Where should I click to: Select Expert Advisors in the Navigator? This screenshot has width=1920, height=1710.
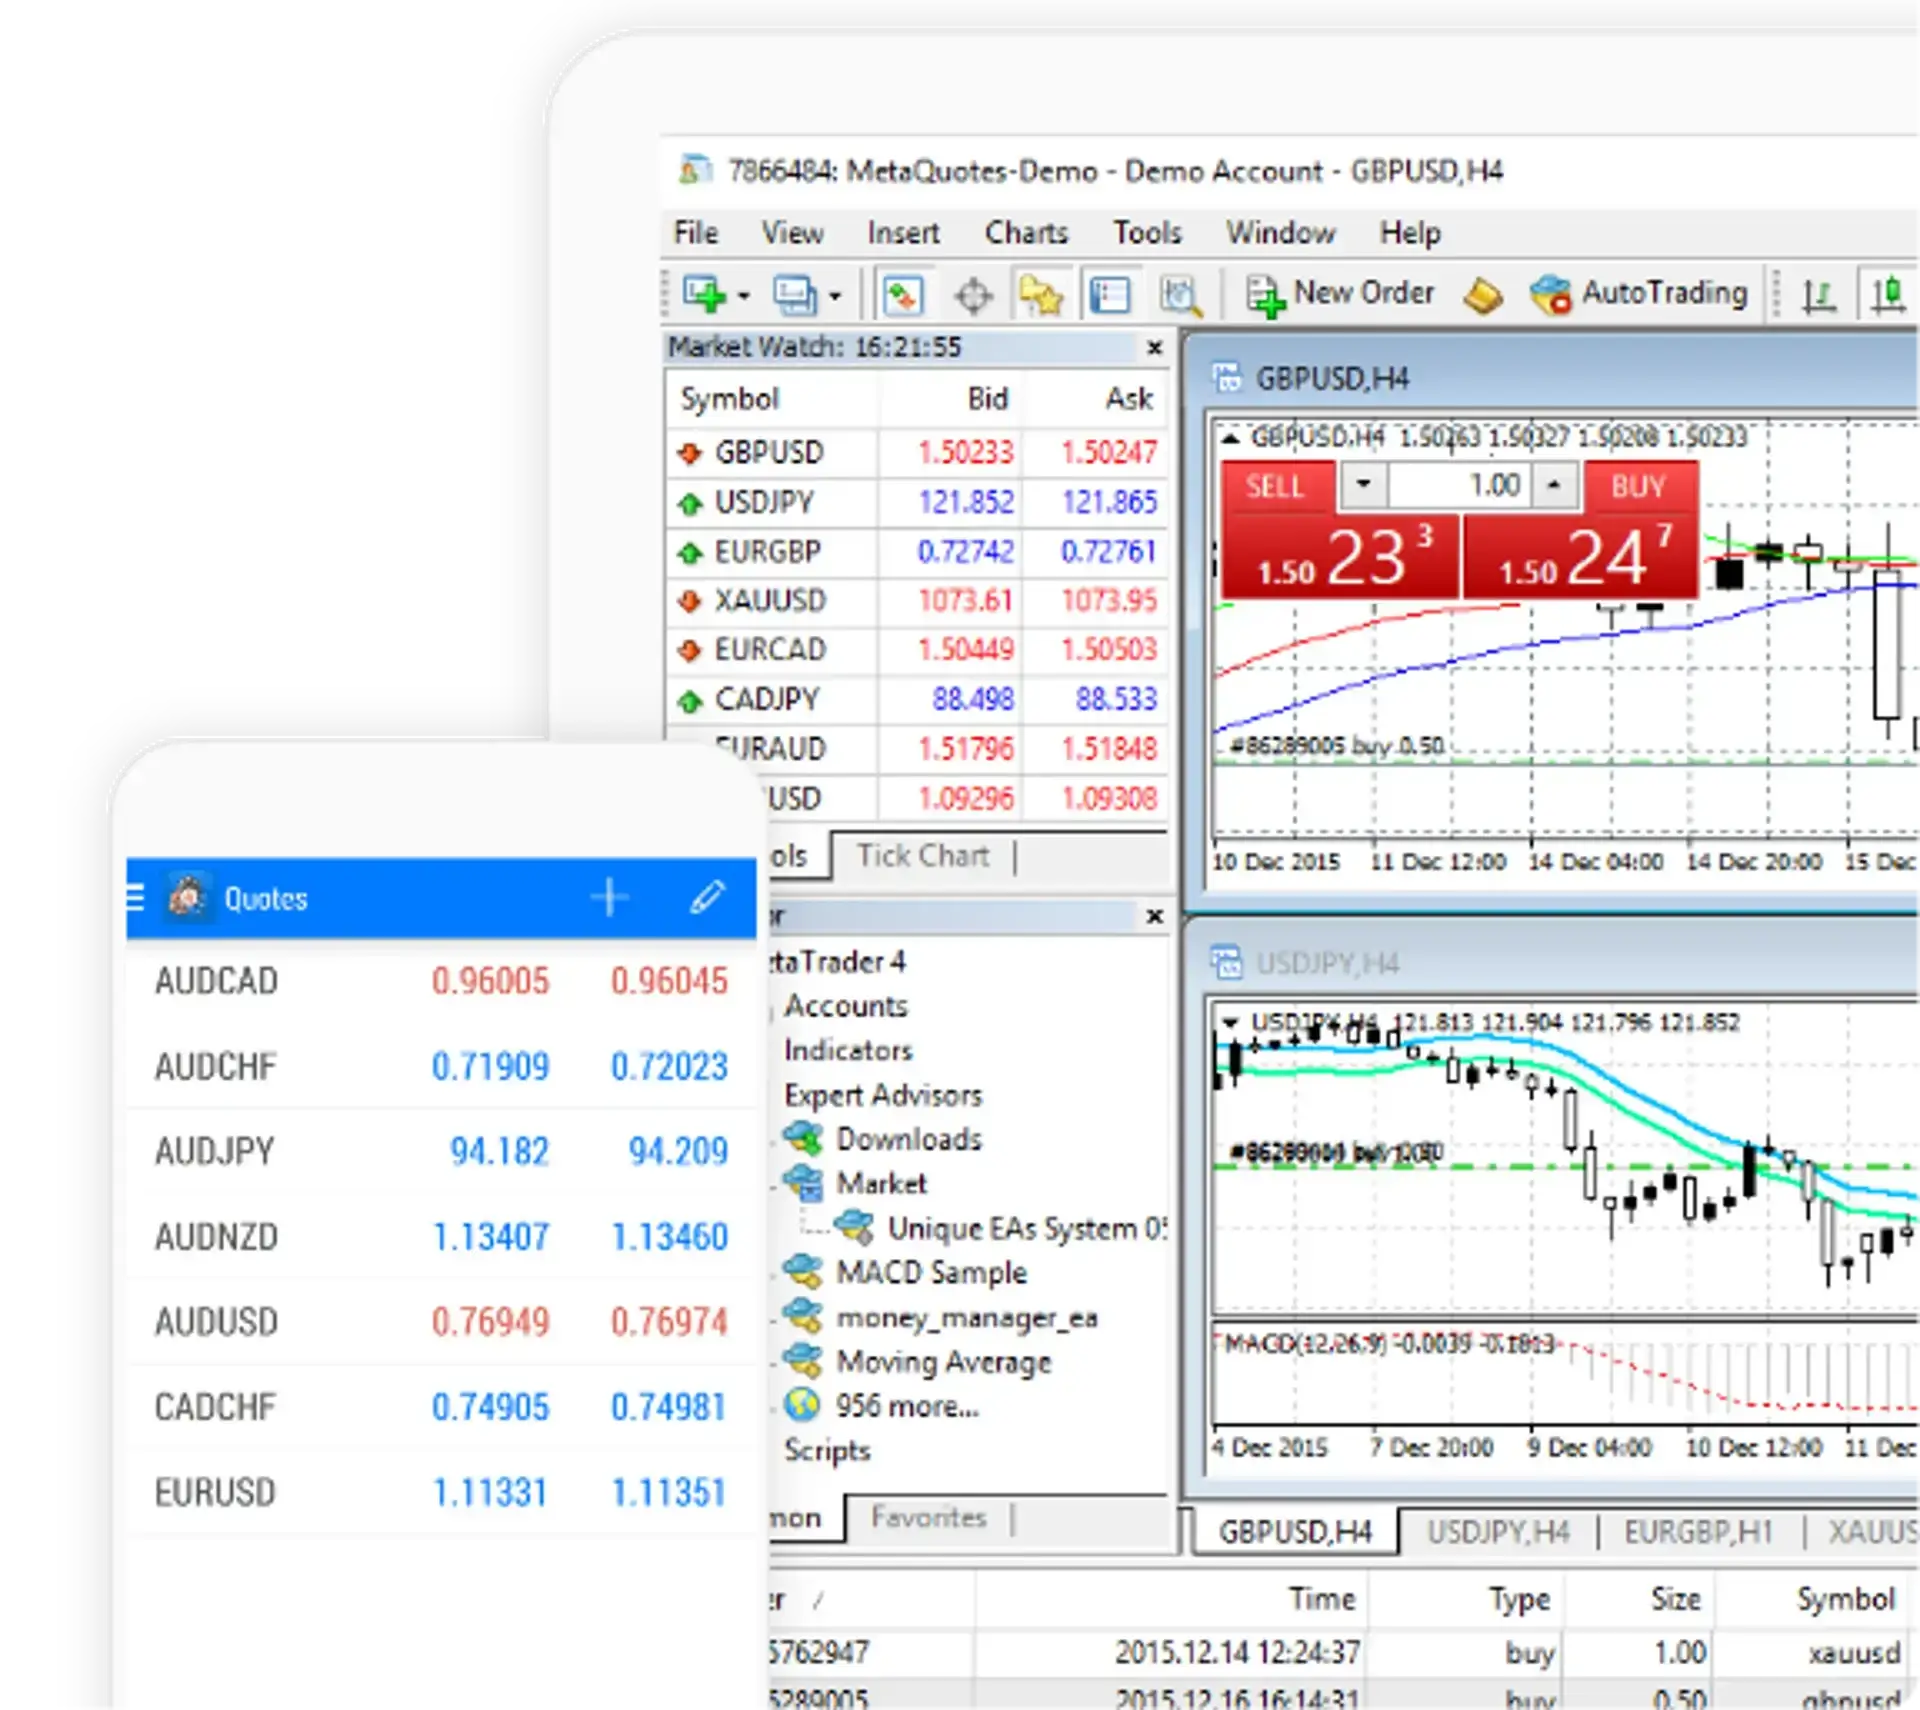coord(883,1095)
